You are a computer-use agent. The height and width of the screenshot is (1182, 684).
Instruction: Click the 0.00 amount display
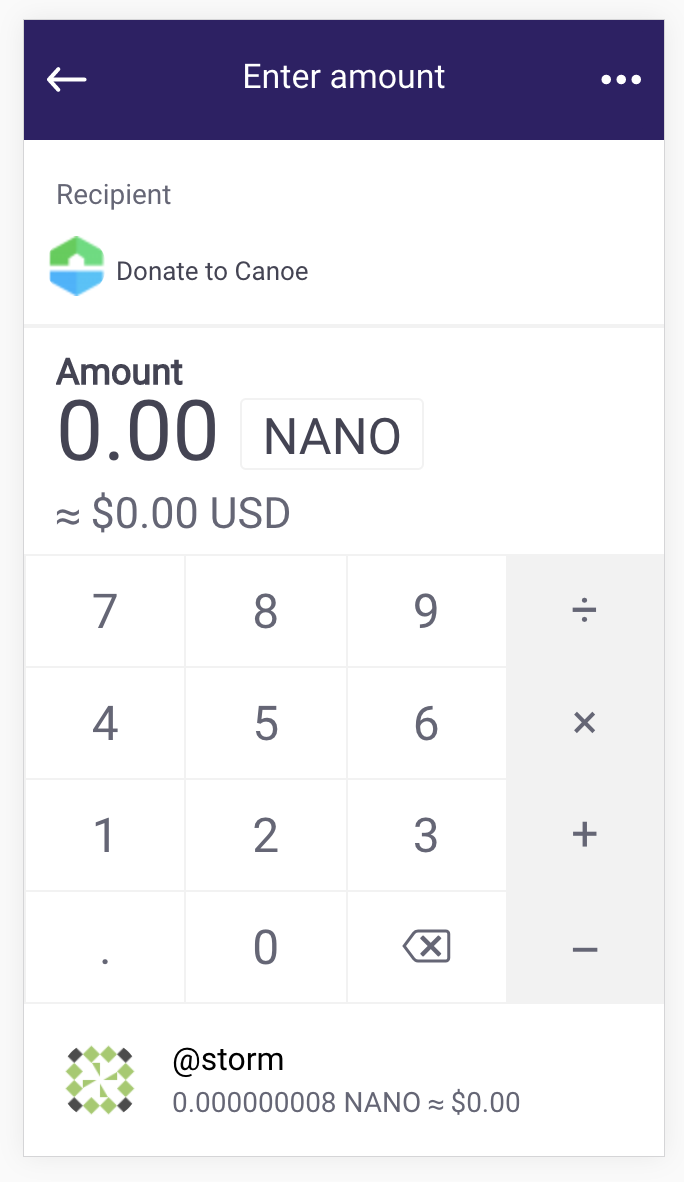click(139, 430)
